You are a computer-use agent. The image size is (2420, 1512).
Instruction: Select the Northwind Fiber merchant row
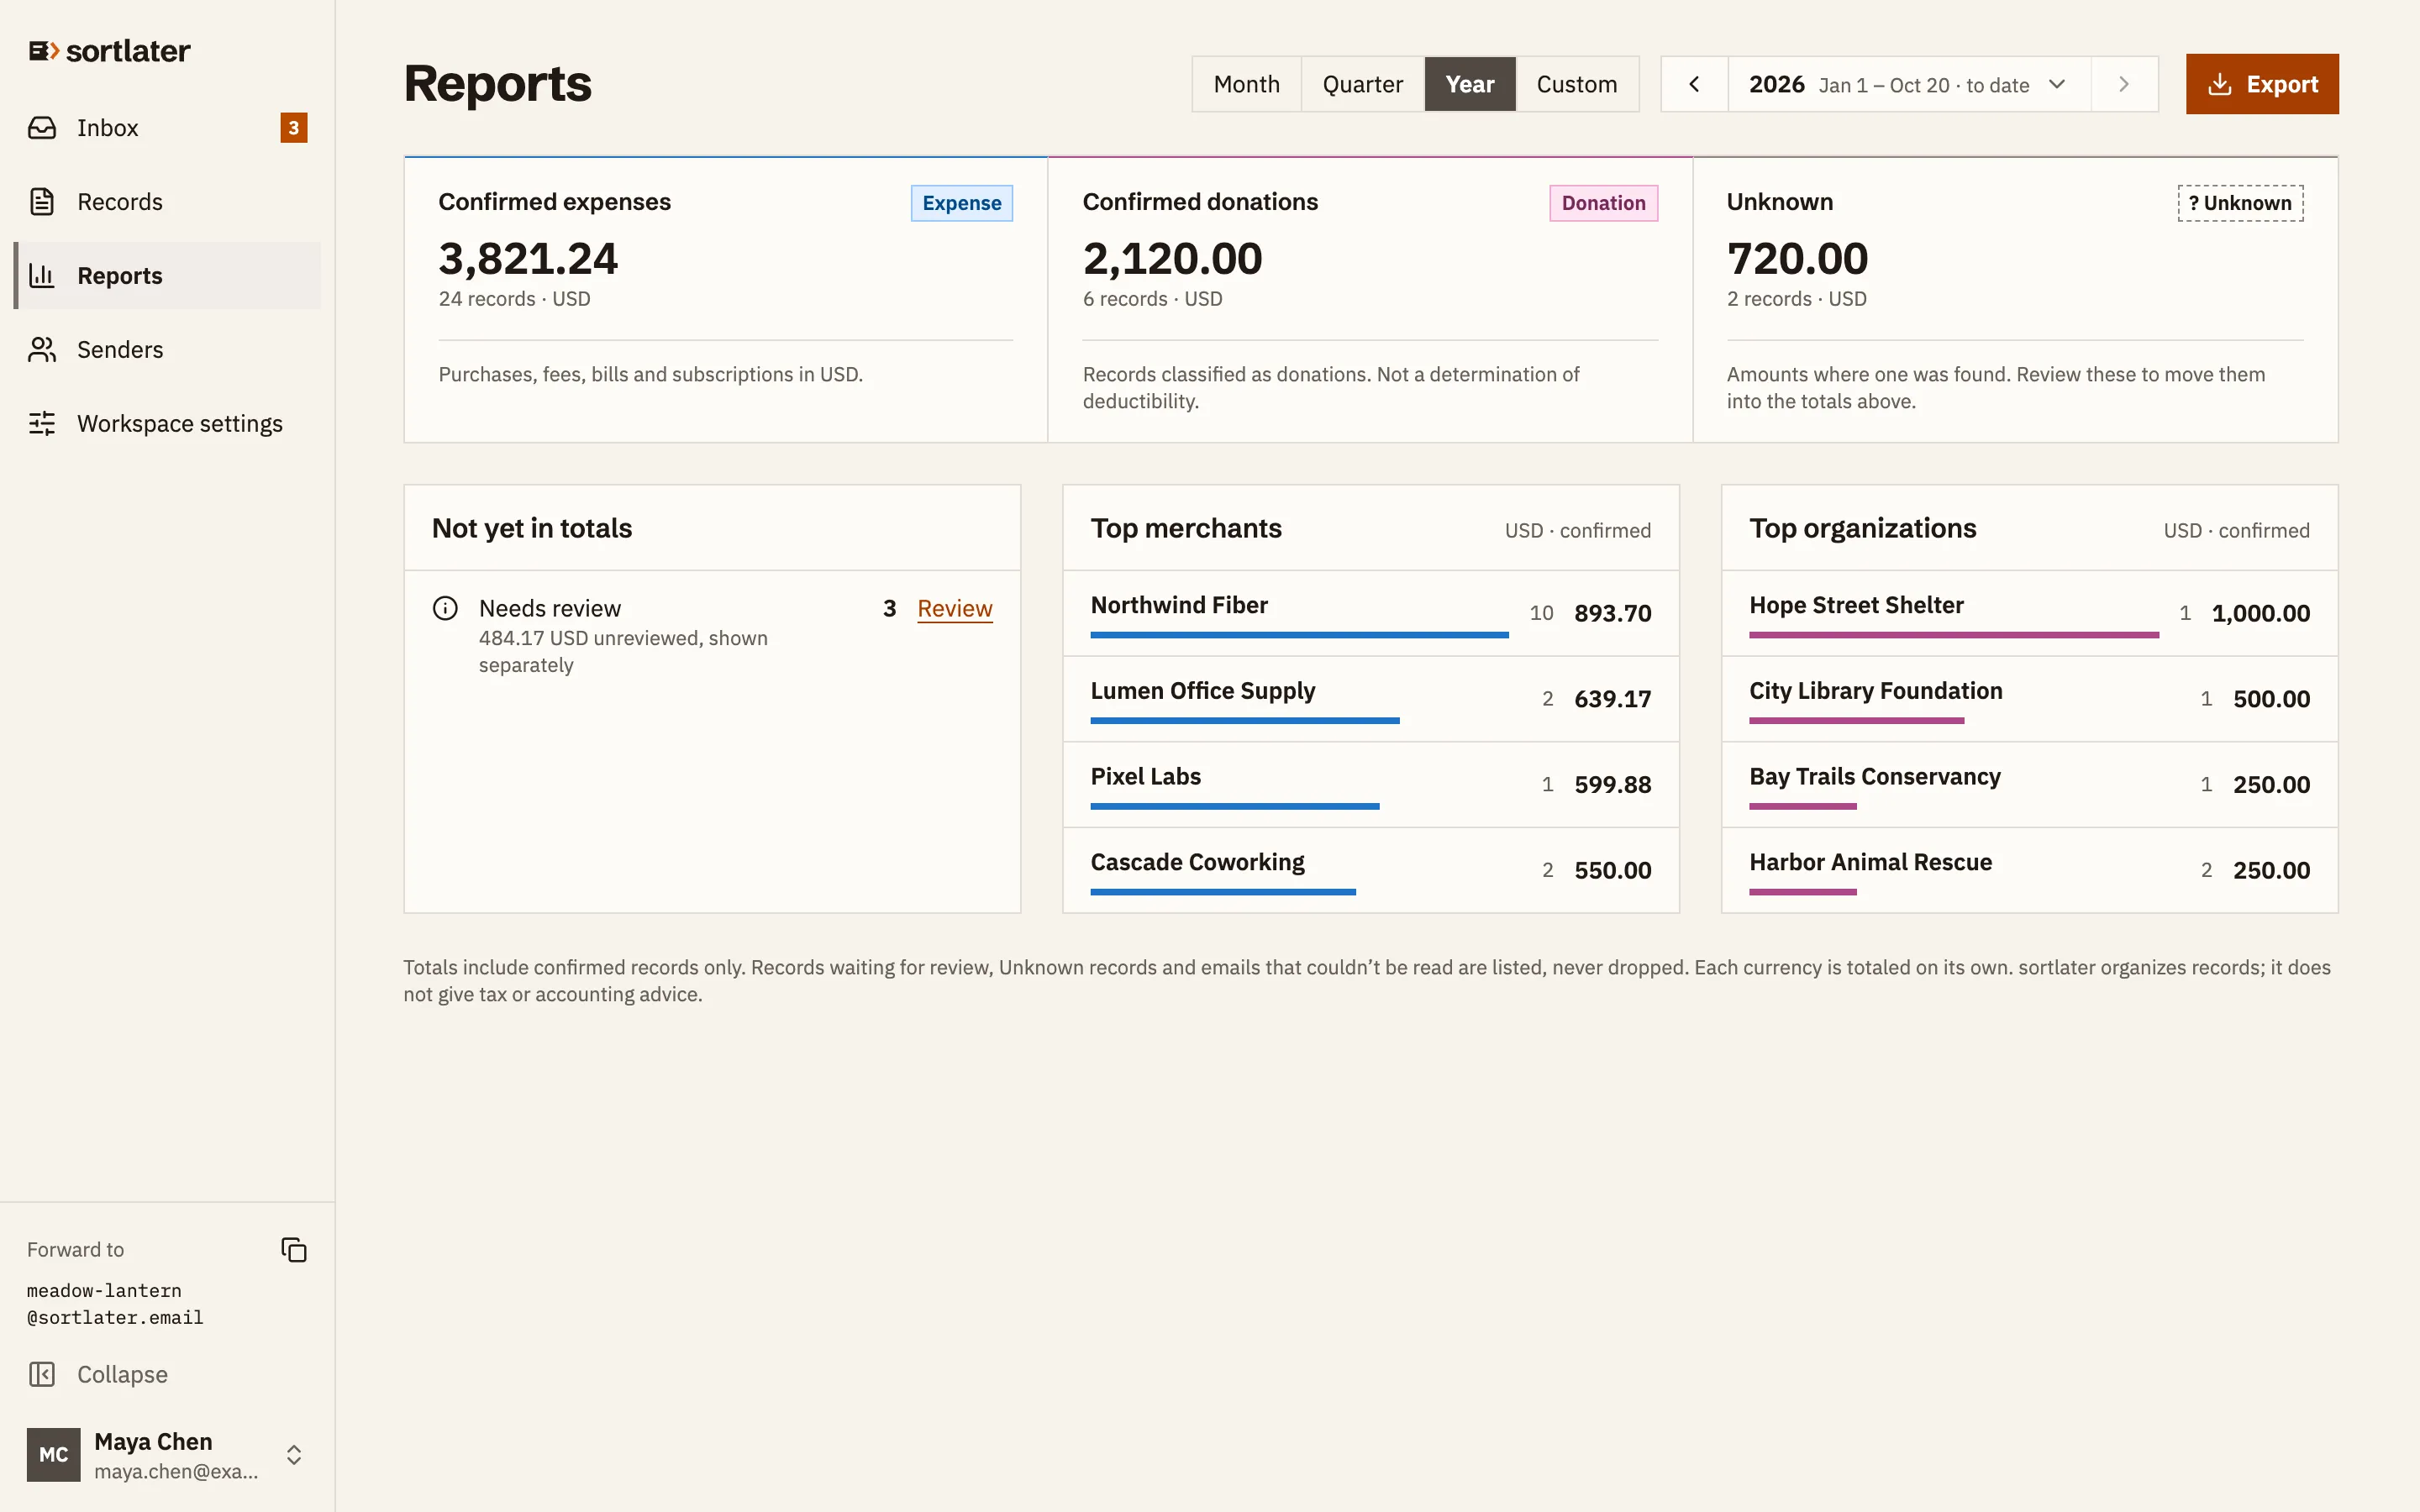click(x=1370, y=613)
